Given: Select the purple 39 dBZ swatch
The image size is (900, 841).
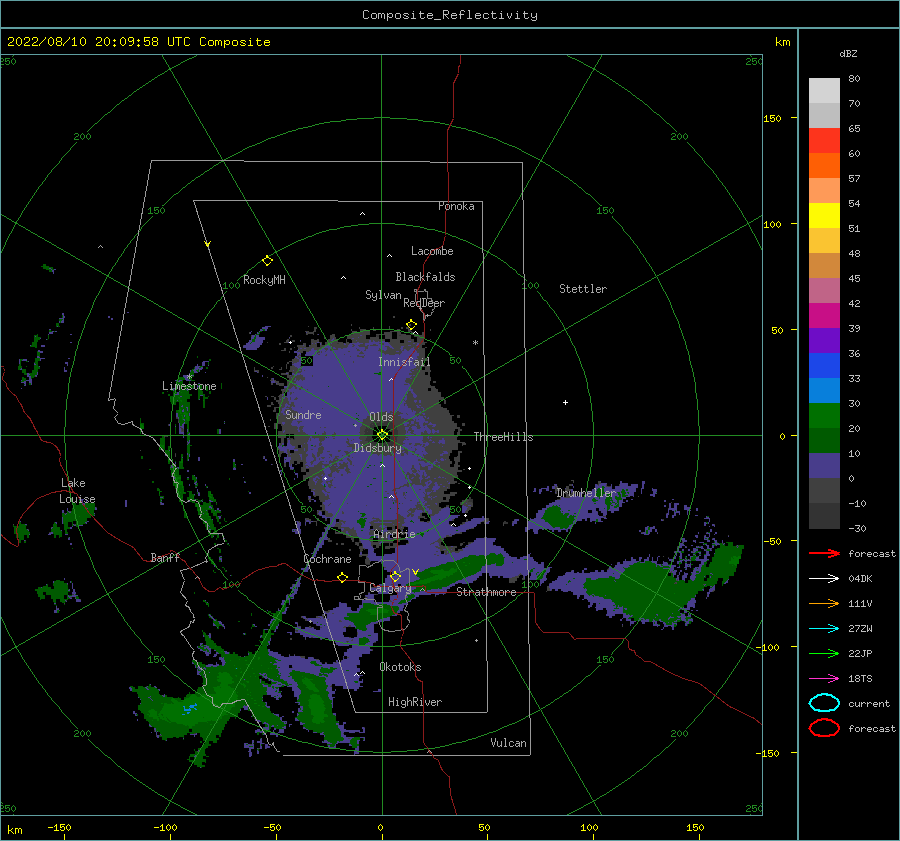Looking at the screenshot, I should click(824, 340).
